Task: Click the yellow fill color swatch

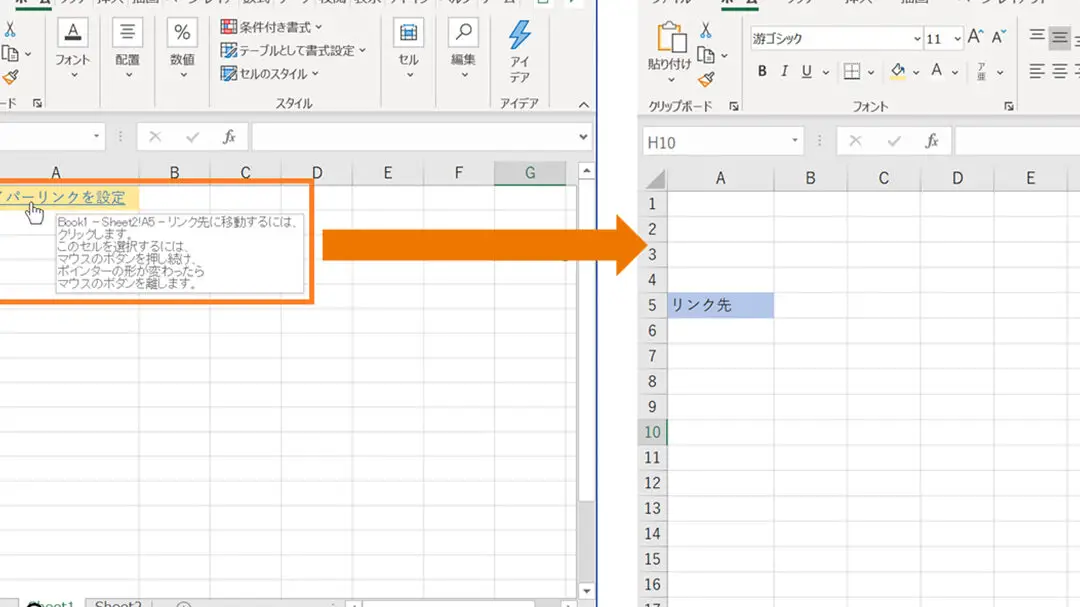Action: [x=898, y=78]
